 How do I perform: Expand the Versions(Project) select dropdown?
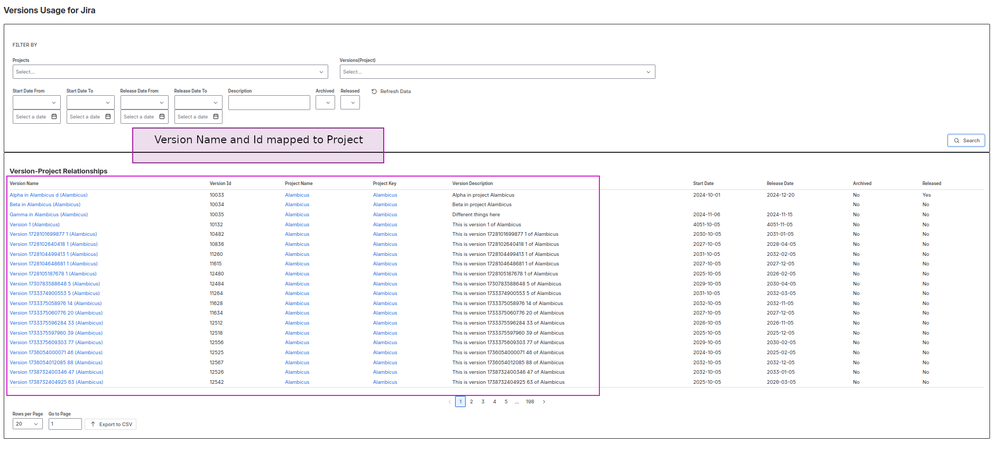click(x=498, y=72)
